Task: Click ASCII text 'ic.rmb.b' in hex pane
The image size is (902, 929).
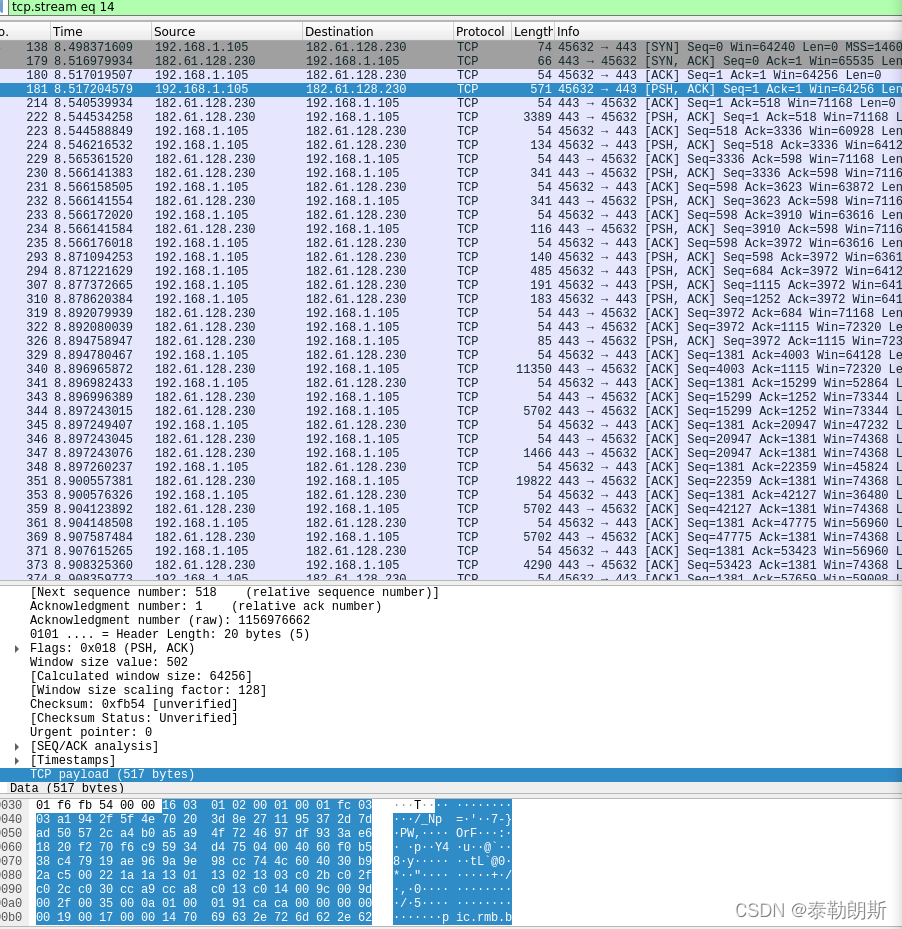Action: tap(483, 918)
